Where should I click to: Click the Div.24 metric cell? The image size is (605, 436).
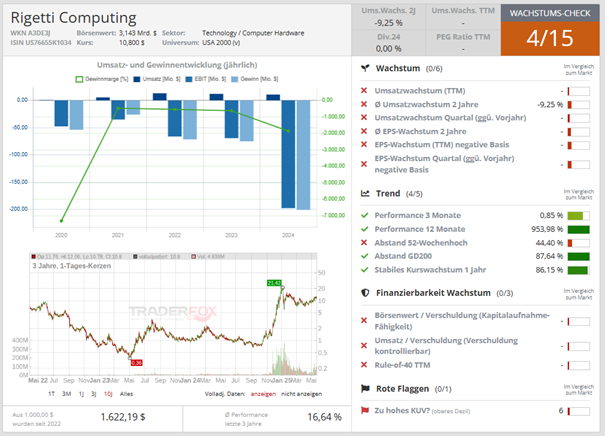point(388,42)
